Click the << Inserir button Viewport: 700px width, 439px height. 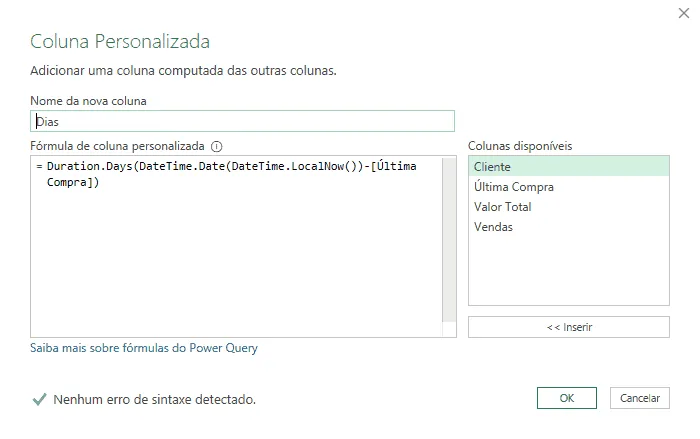[569, 327]
